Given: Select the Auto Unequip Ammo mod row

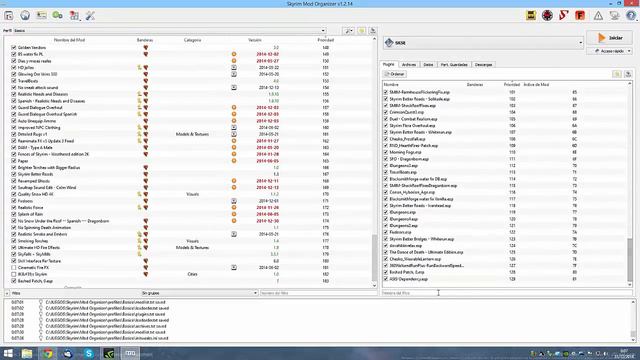Looking at the screenshot, I should tap(189, 121).
